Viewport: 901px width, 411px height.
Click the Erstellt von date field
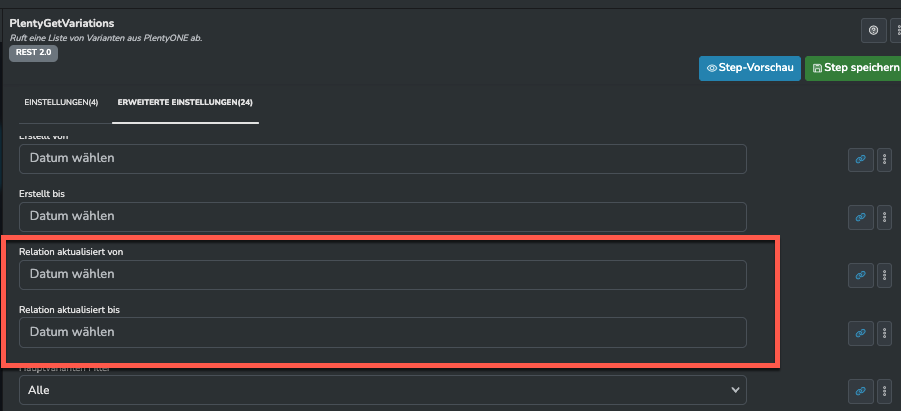383,159
